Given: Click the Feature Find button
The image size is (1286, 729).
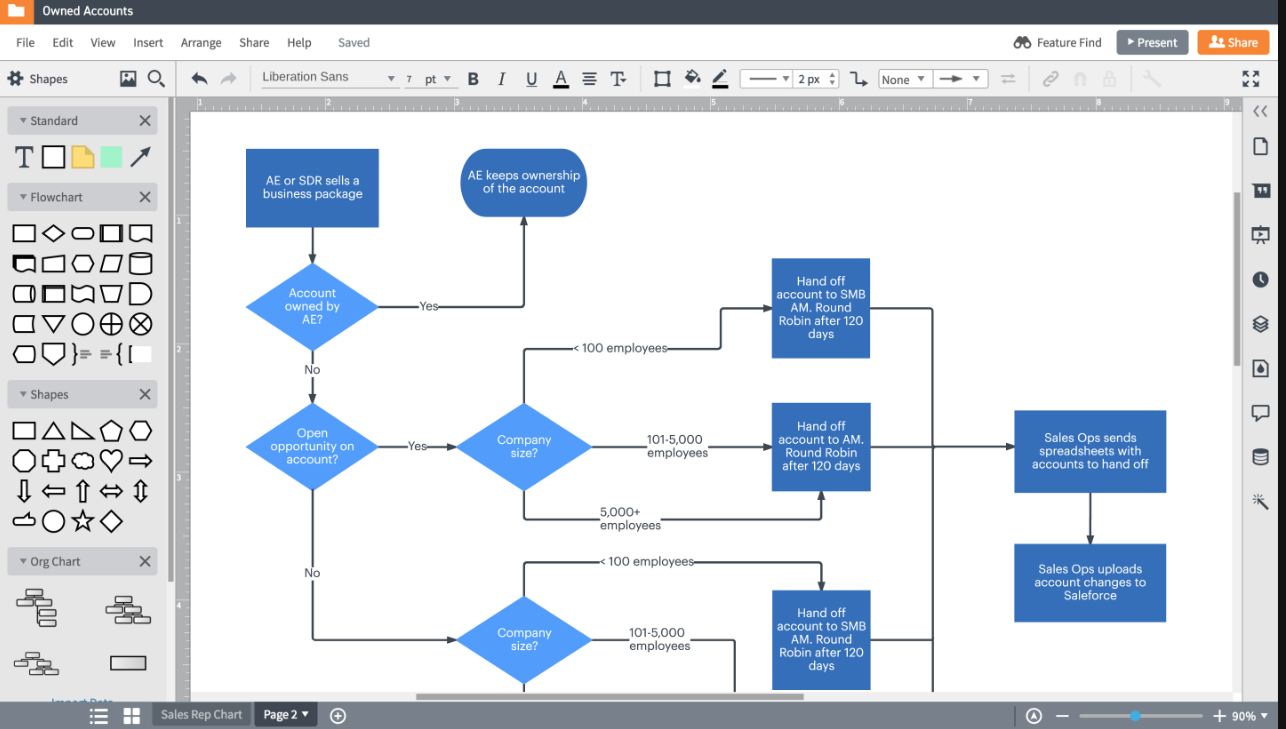Looking at the screenshot, I should pyautogui.click(x=1057, y=42).
